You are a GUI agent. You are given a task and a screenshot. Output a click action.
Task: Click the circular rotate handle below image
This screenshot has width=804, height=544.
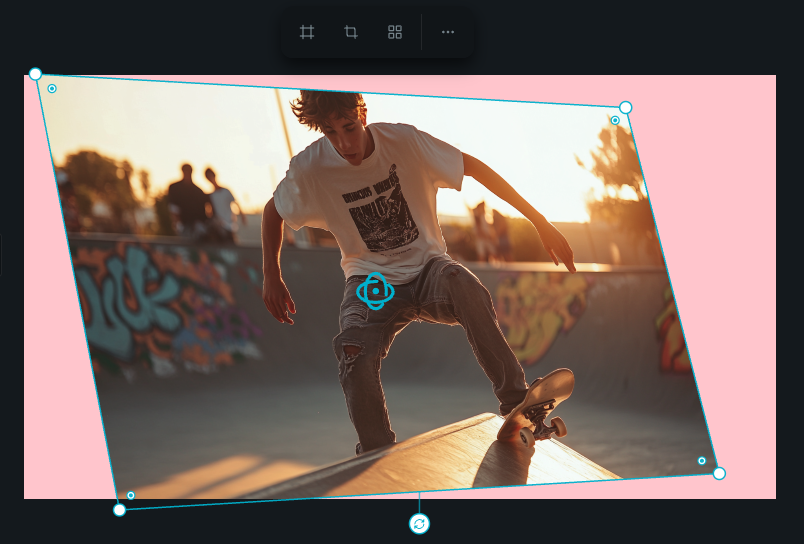[x=419, y=524]
